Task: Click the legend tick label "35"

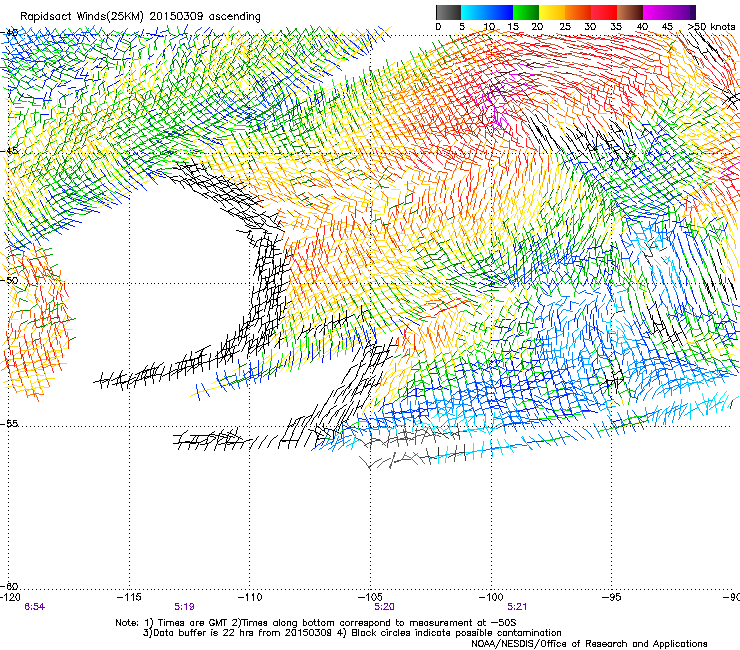Action: pos(616,27)
